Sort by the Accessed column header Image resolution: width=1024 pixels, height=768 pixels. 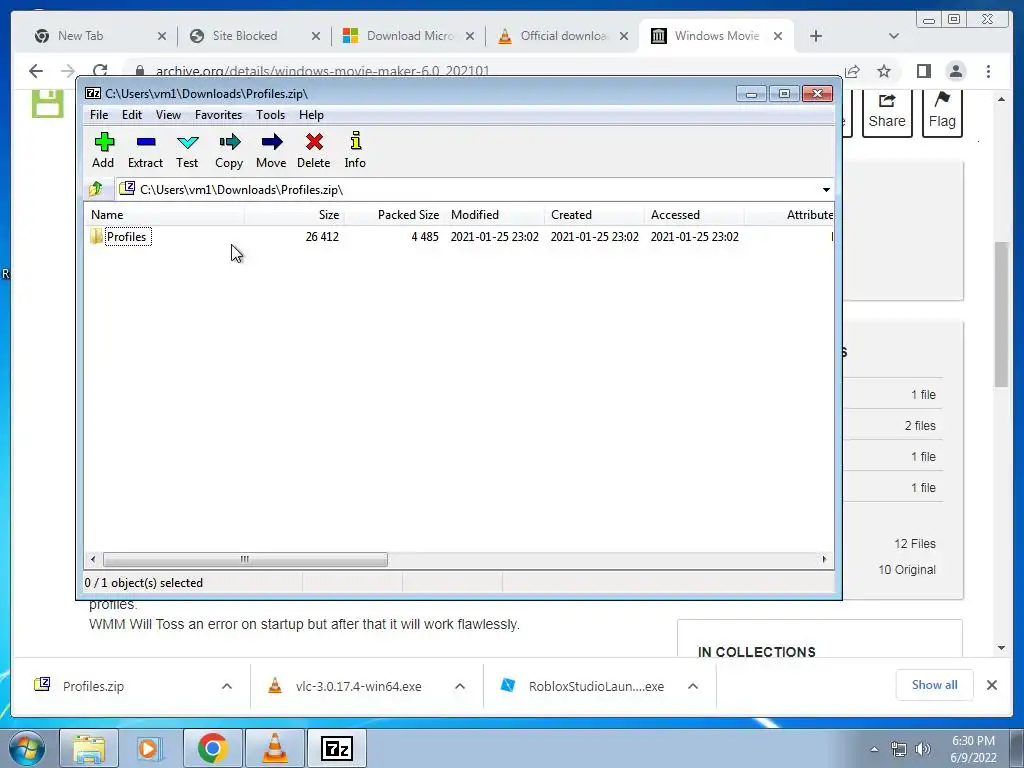694,215
